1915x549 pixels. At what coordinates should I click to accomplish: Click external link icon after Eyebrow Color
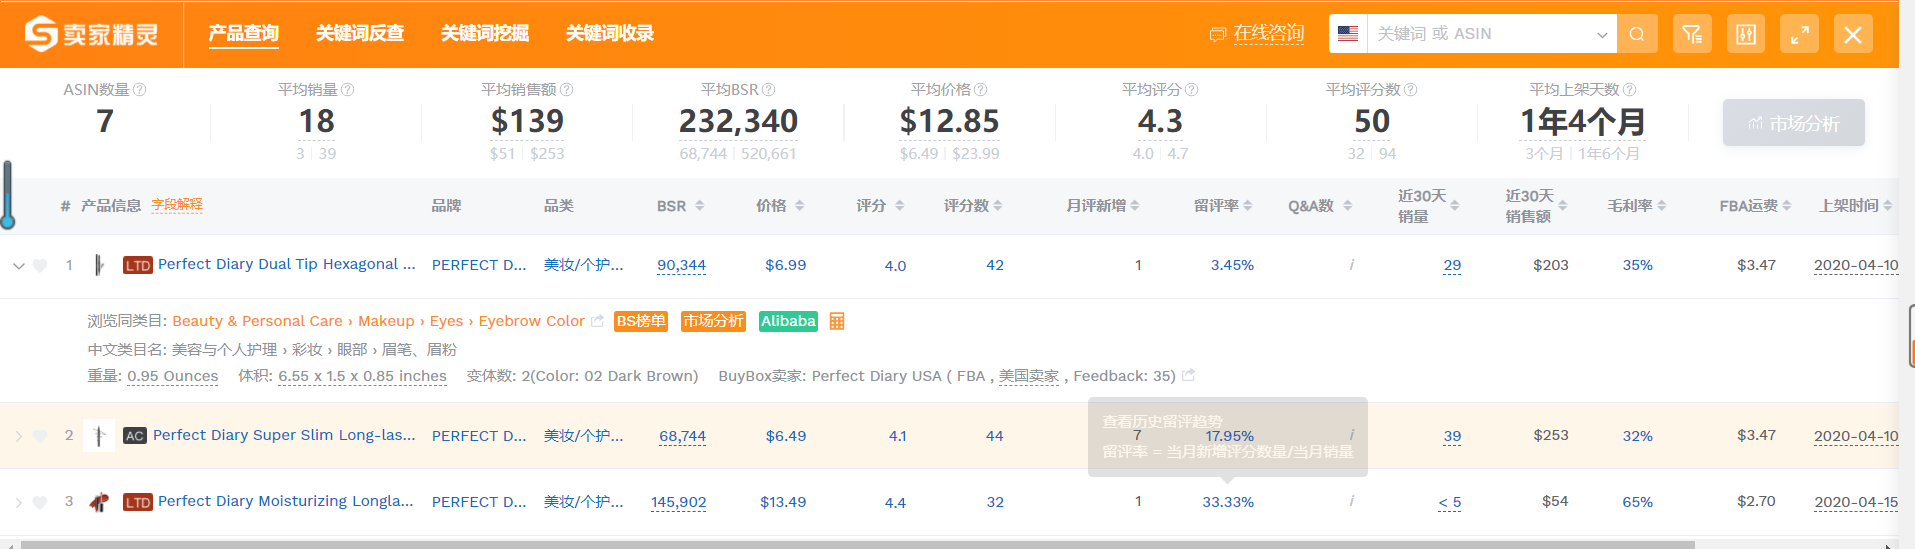pyautogui.click(x=598, y=321)
